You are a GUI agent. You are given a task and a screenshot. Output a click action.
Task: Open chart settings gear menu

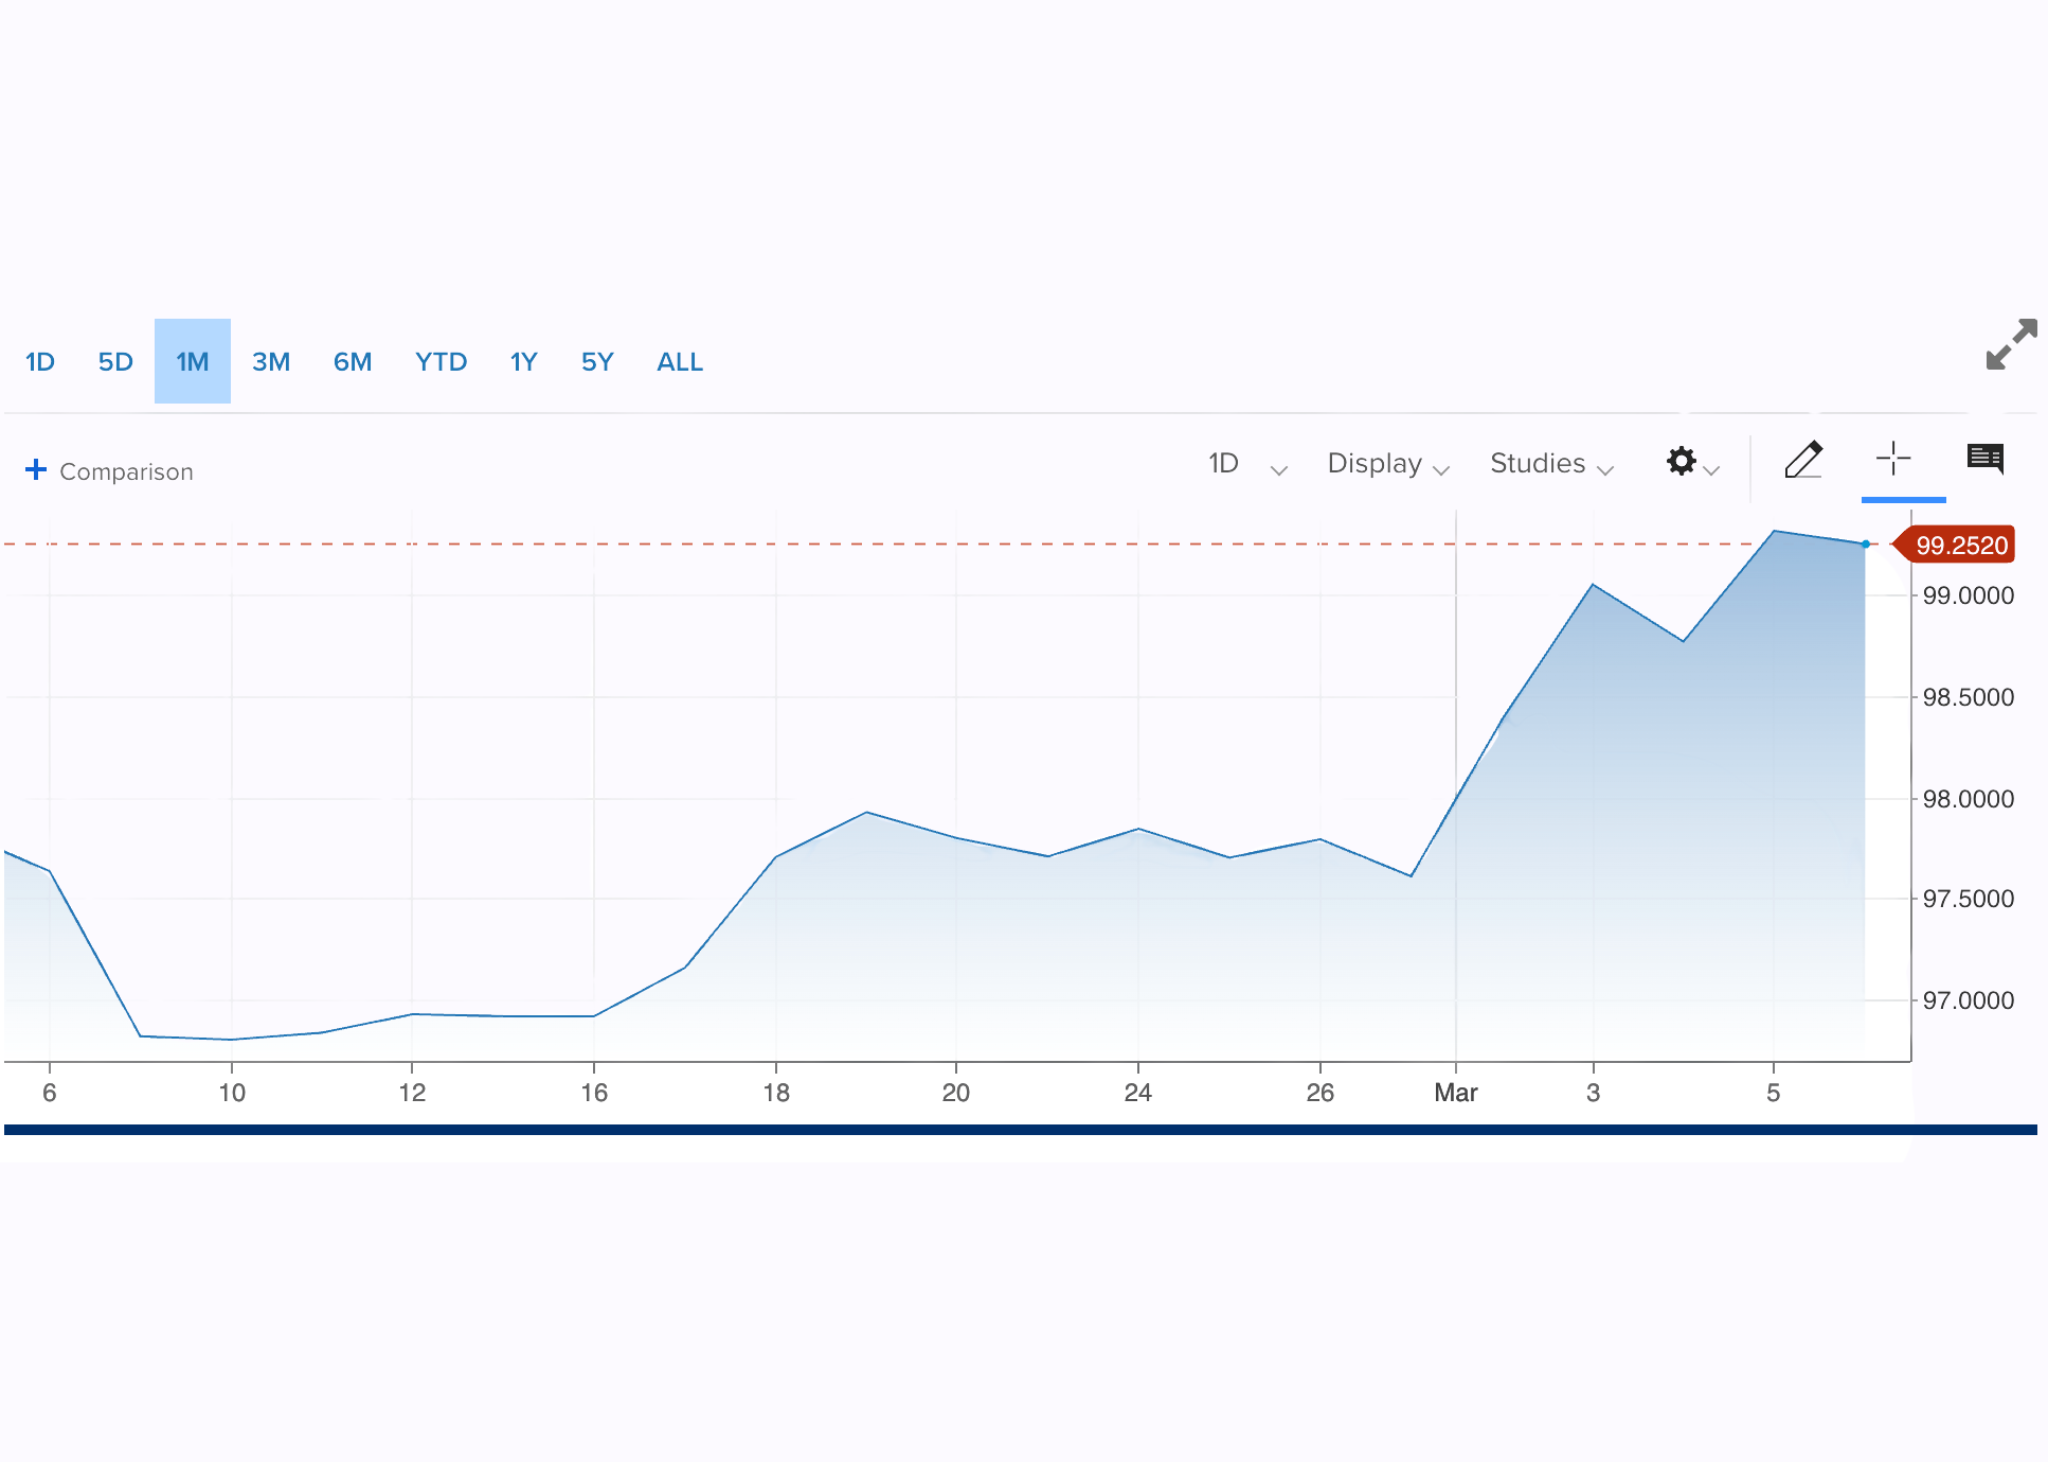click(x=1682, y=462)
